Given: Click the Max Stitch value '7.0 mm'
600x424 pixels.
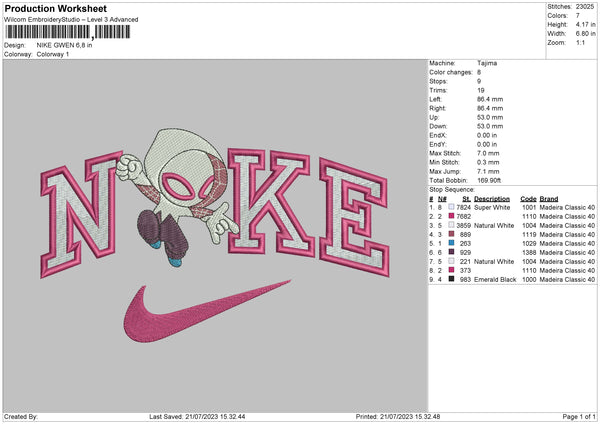Looking at the screenshot, I should pos(488,153).
